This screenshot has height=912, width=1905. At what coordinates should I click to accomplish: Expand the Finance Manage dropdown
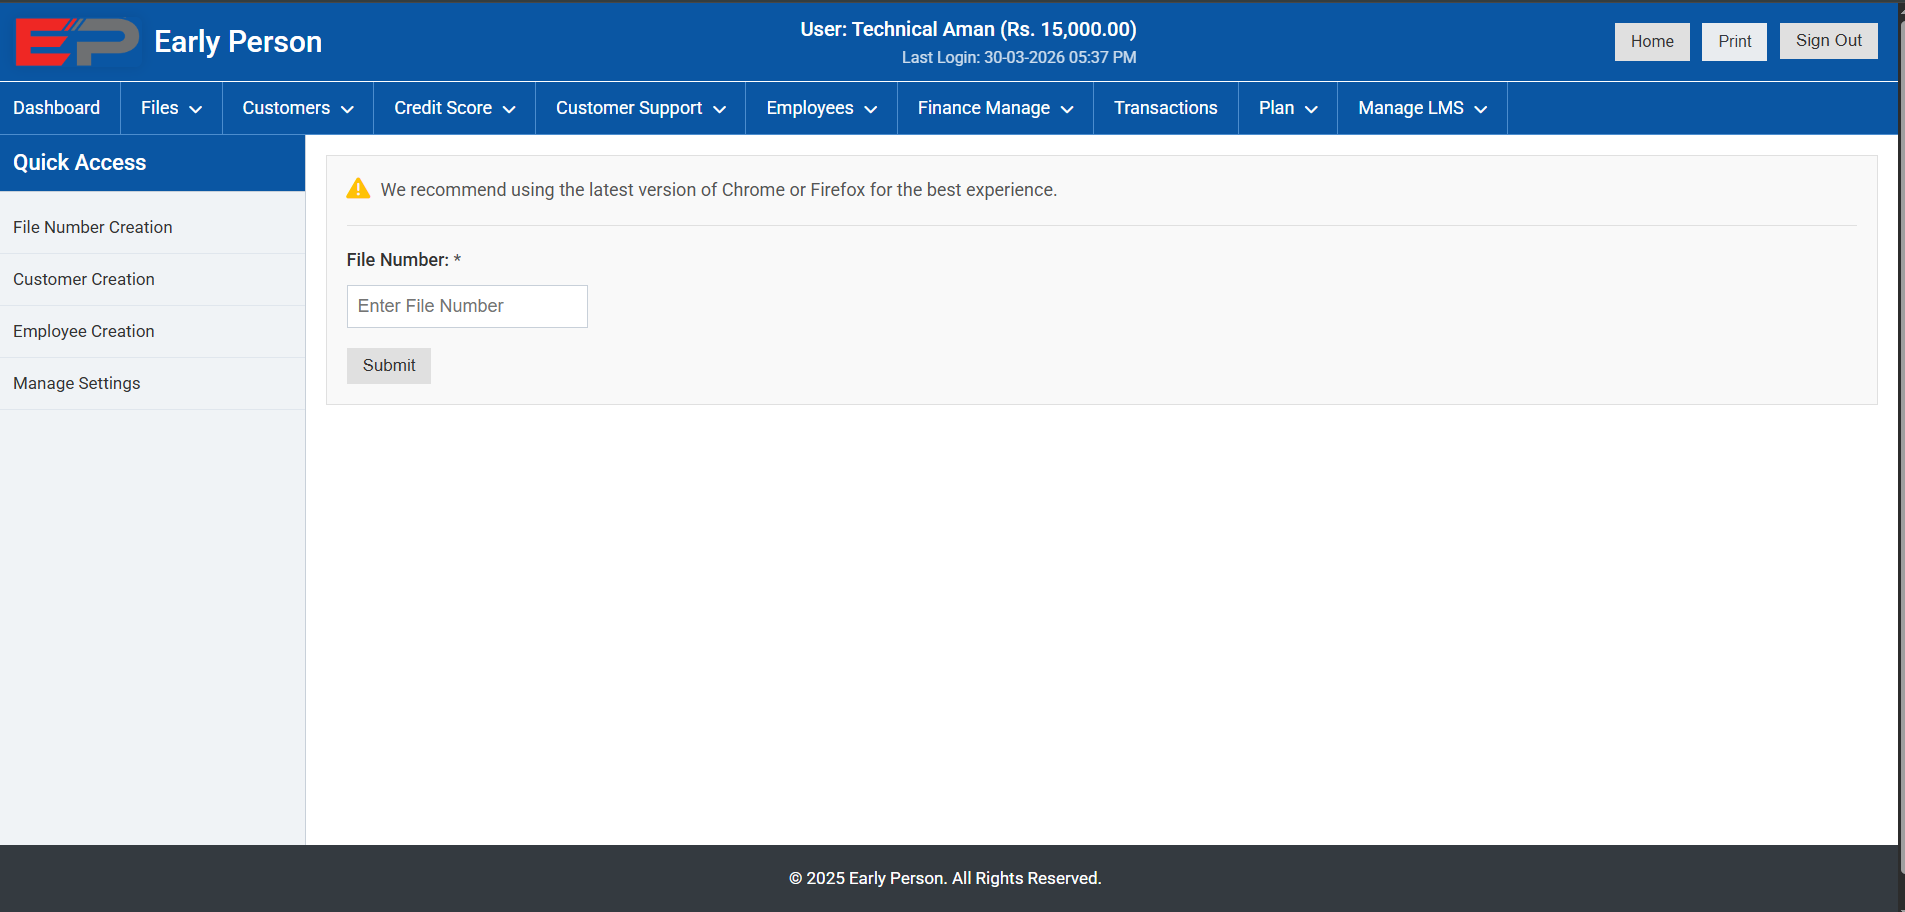coord(994,107)
